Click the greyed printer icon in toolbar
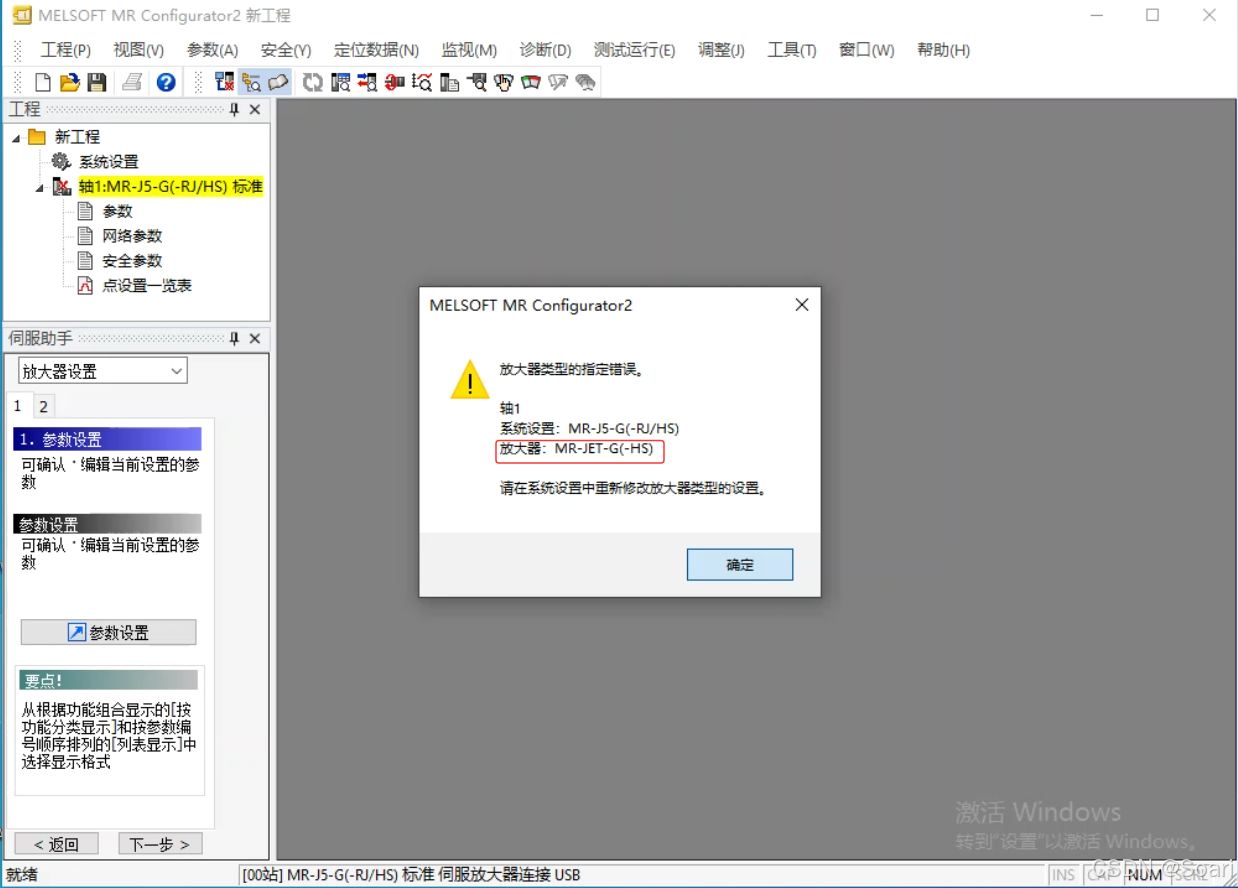Image resolution: width=1238 pixels, height=888 pixels. (x=132, y=82)
